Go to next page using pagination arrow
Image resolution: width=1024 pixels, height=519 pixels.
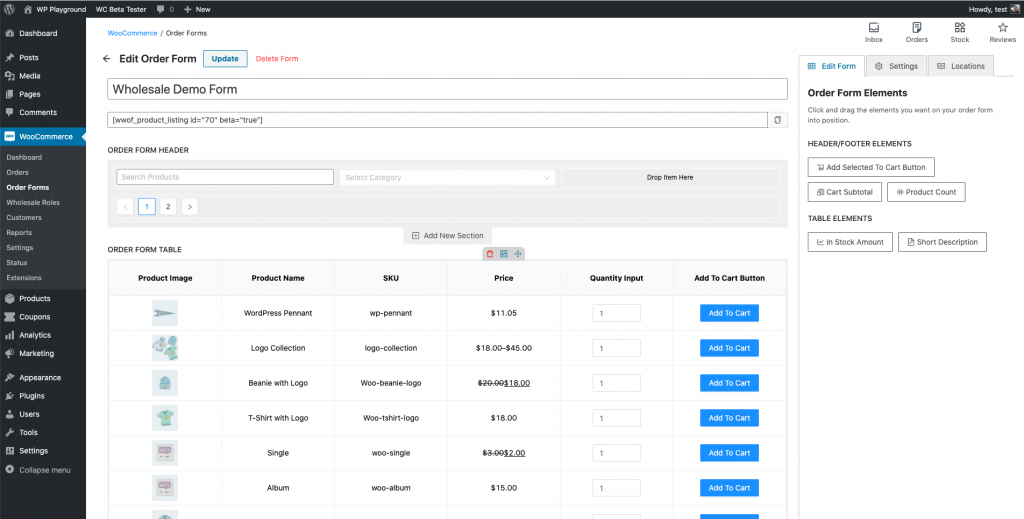pyautogui.click(x=189, y=207)
